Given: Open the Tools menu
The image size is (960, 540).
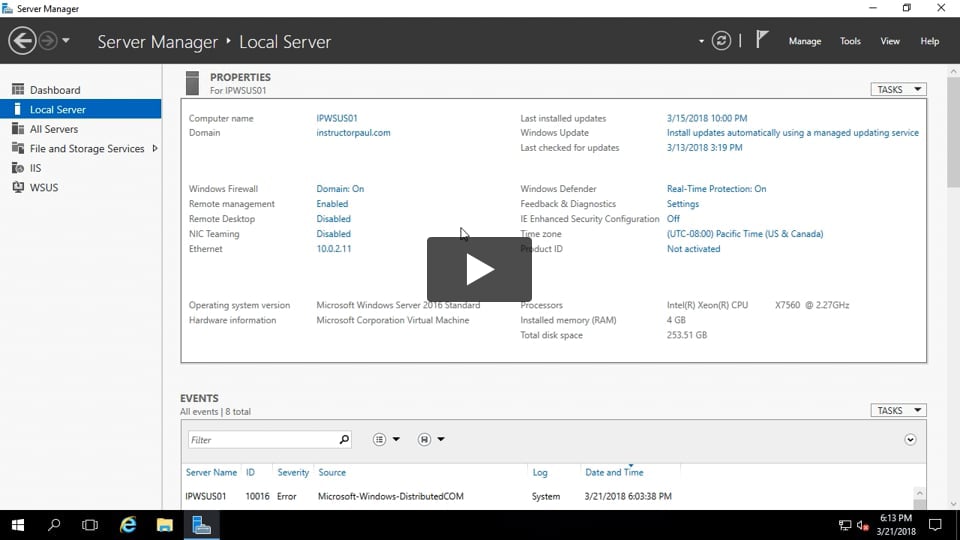Looking at the screenshot, I should (x=850, y=42).
